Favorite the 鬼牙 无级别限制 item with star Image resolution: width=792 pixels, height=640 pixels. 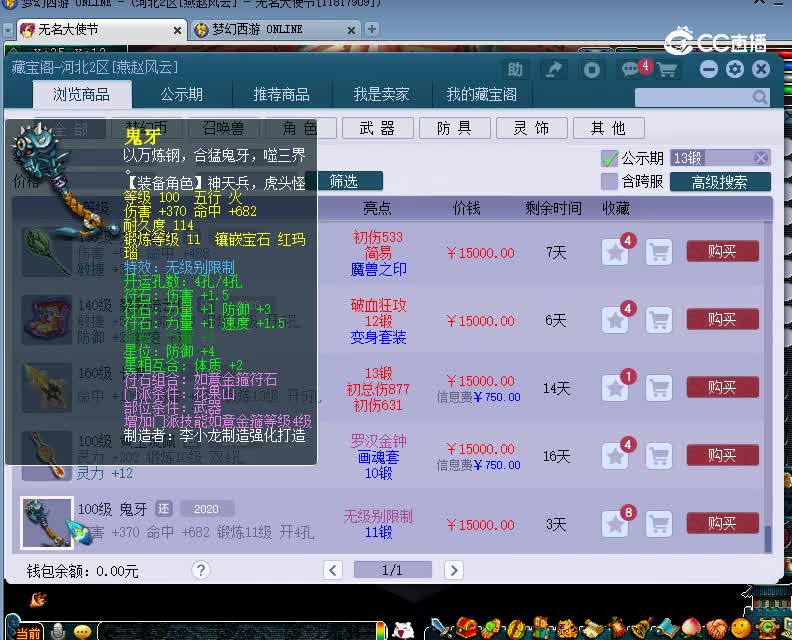point(615,524)
